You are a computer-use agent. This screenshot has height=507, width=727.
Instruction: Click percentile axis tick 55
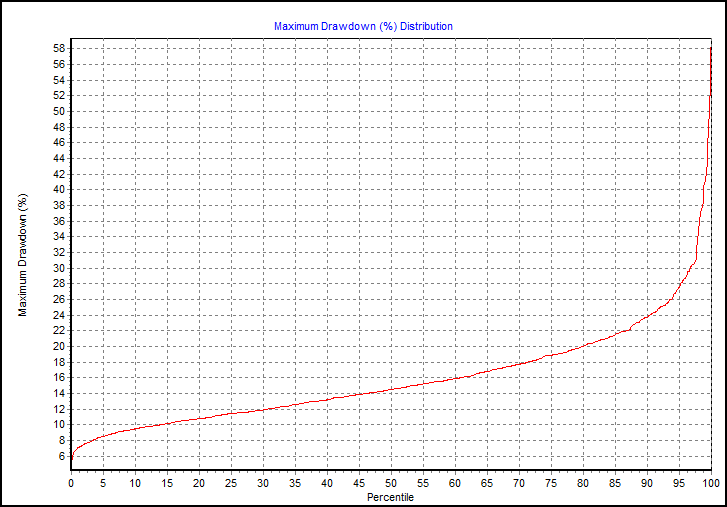(423, 483)
